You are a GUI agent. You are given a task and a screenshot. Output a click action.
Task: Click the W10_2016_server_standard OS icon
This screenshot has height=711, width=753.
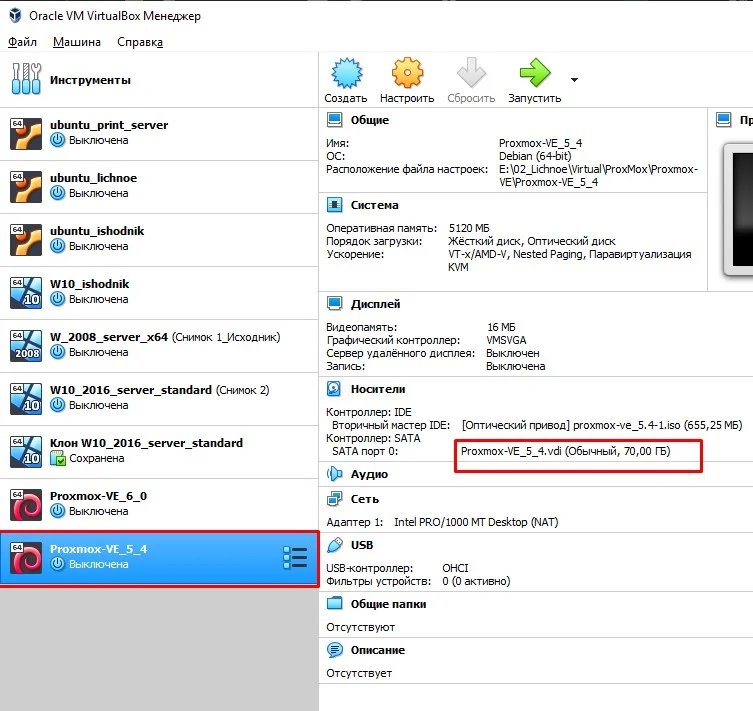click(26, 399)
